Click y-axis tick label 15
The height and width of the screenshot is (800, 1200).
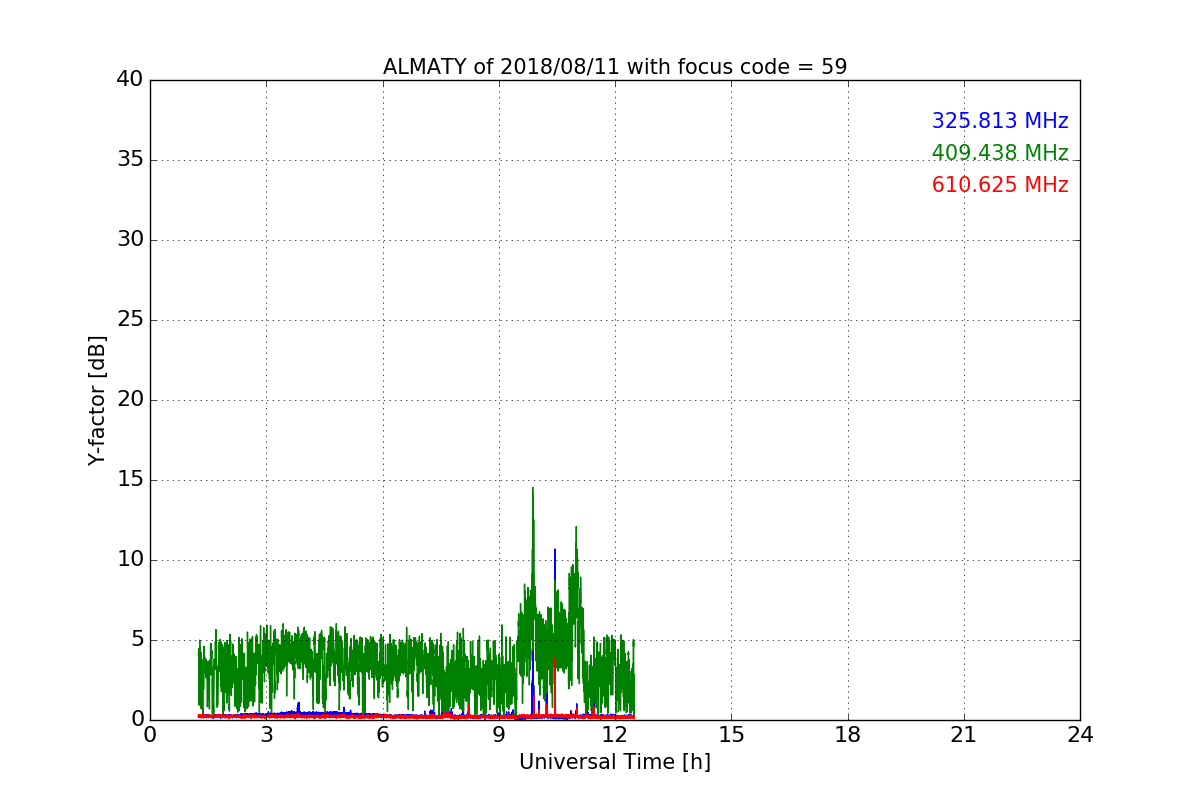pos(130,480)
